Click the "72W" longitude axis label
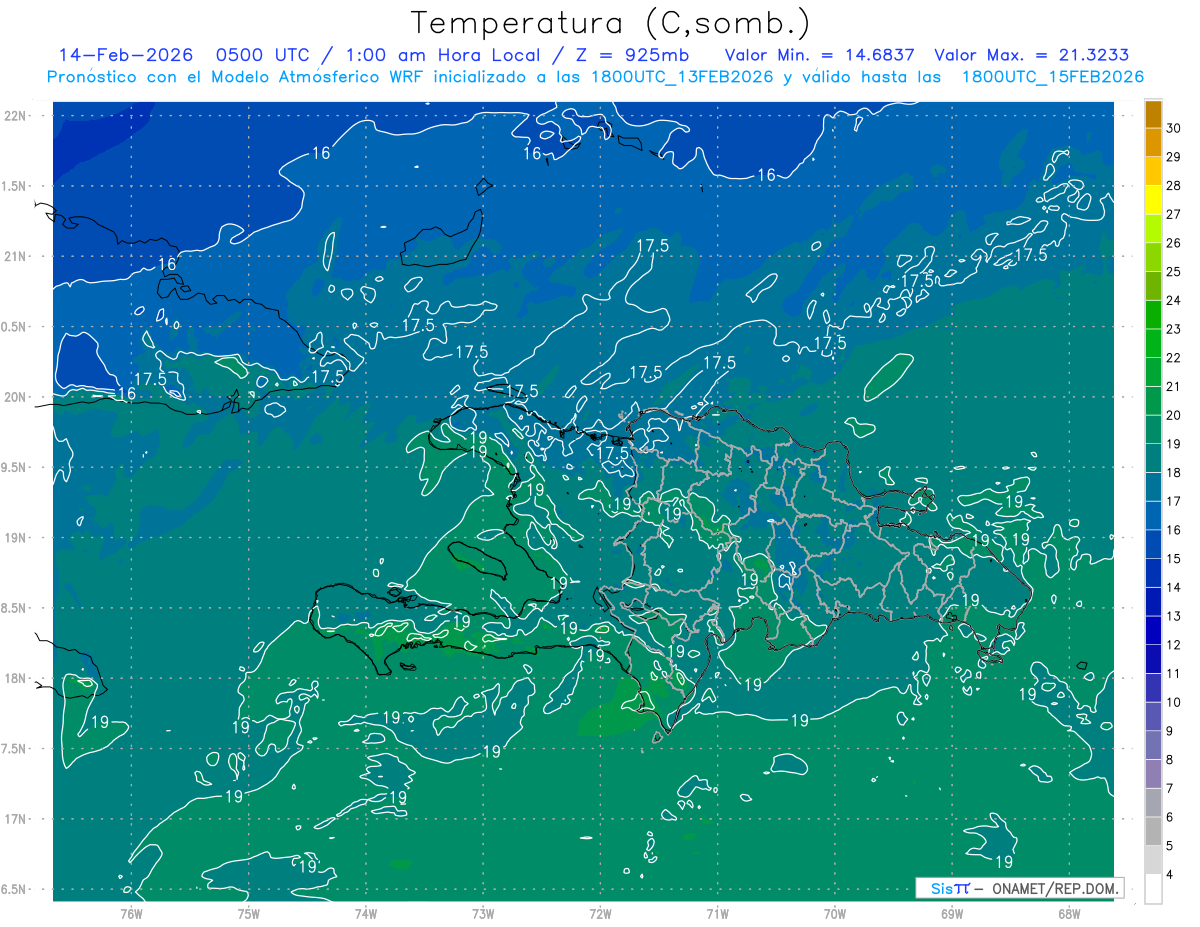1200x927 pixels. point(600,913)
